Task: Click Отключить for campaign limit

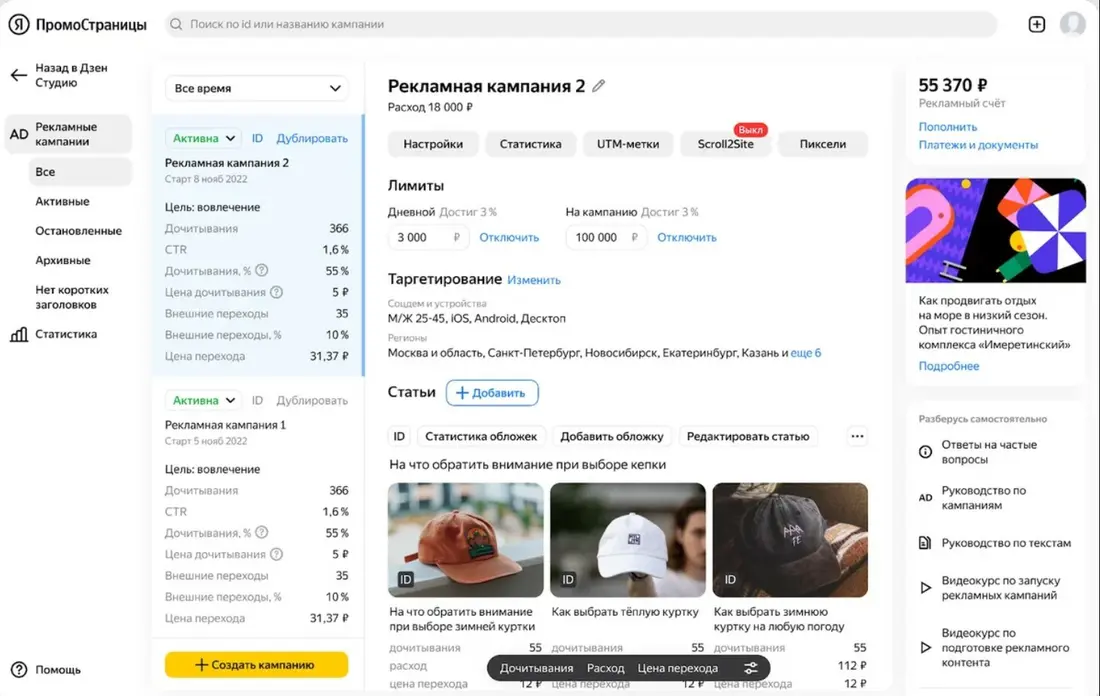Action: click(687, 237)
